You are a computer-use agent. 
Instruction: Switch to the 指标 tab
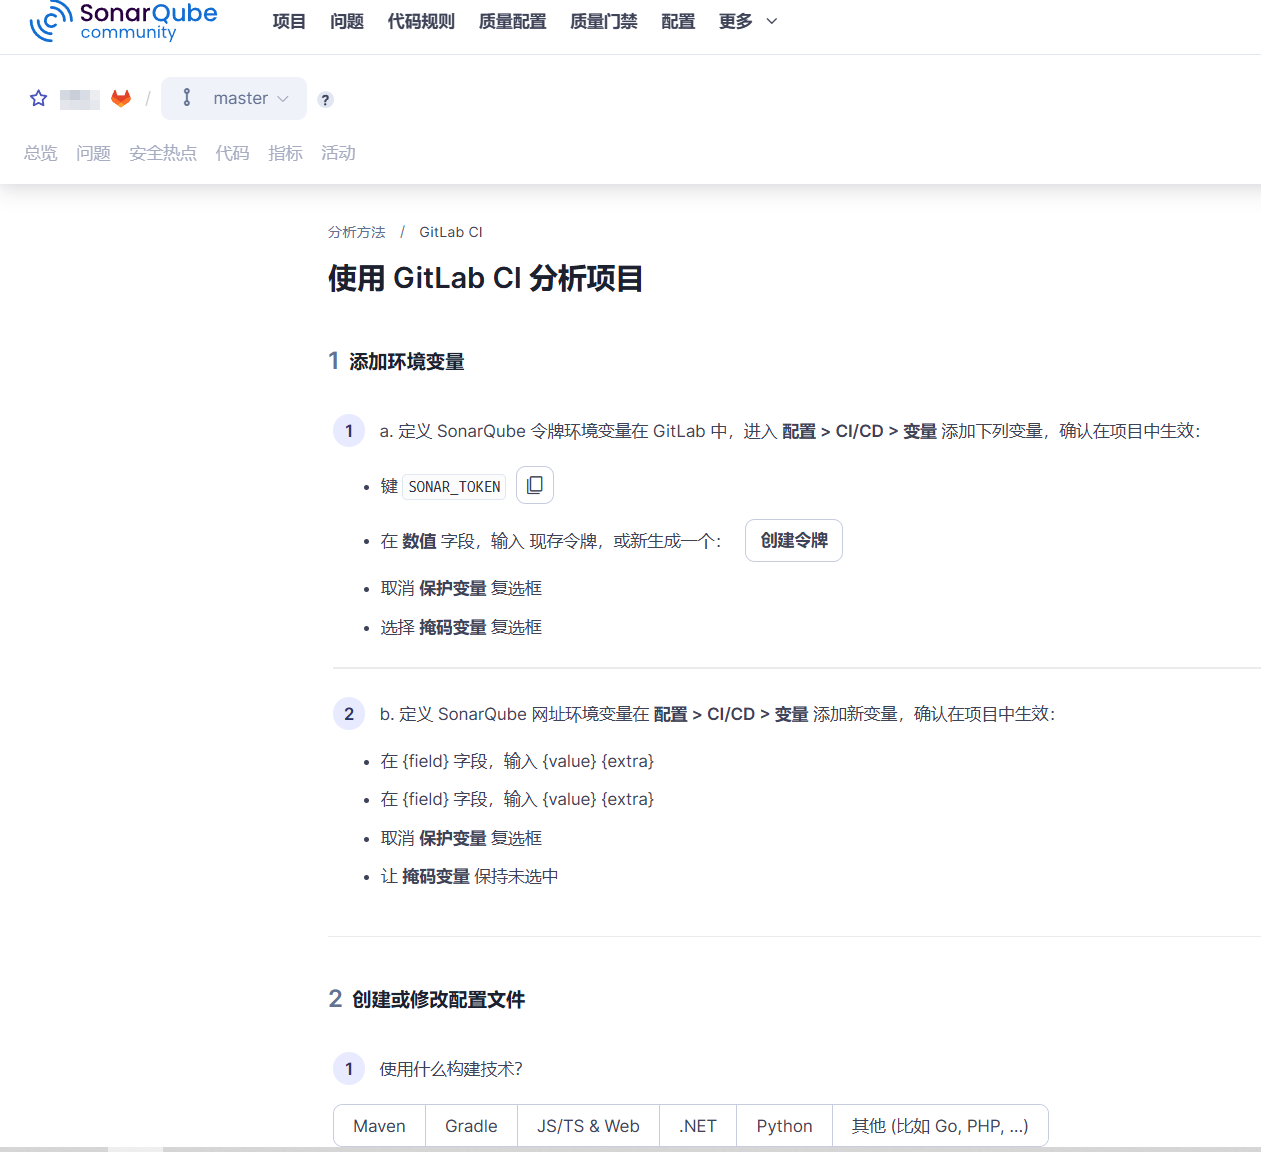(285, 153)
